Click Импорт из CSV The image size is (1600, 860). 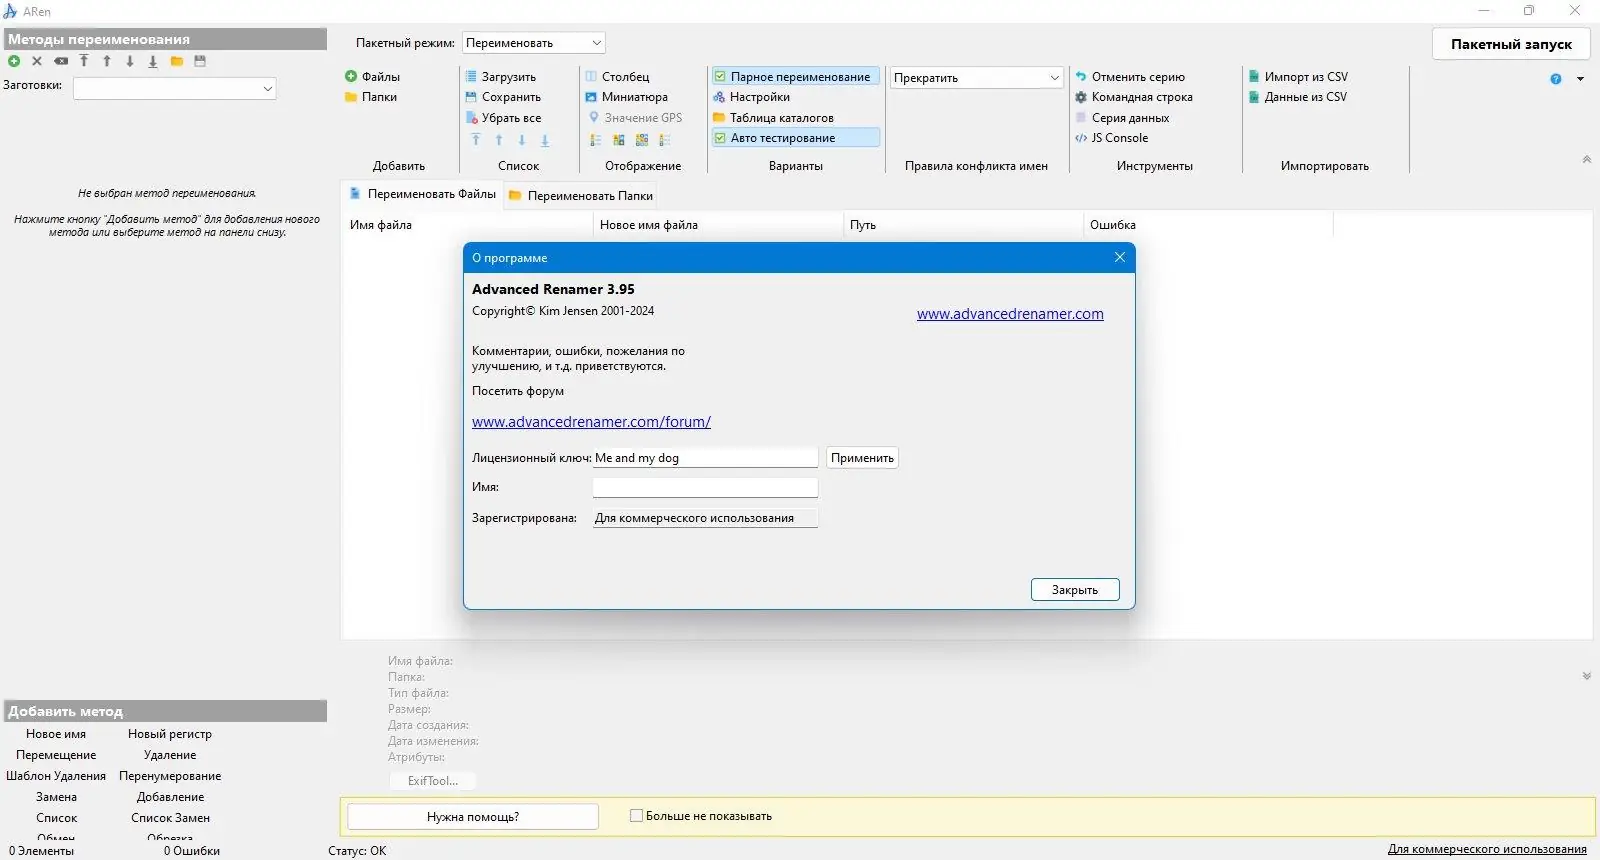point(1298,76)
